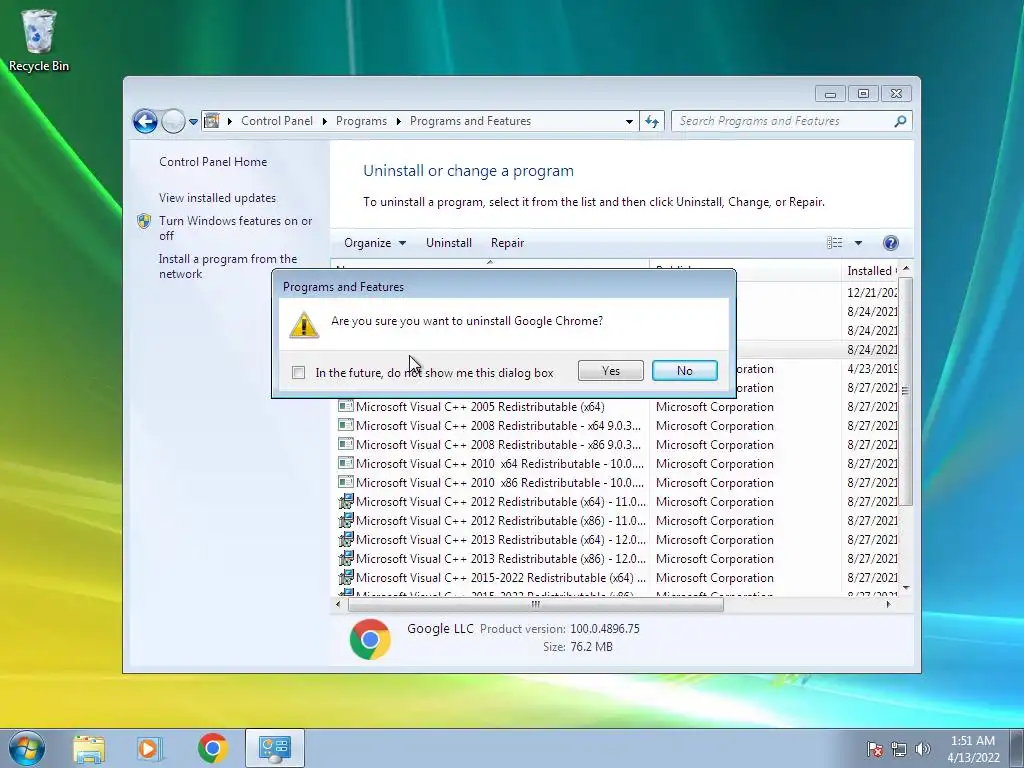
Task: Click the change view icon
Action: pos(835,243)
